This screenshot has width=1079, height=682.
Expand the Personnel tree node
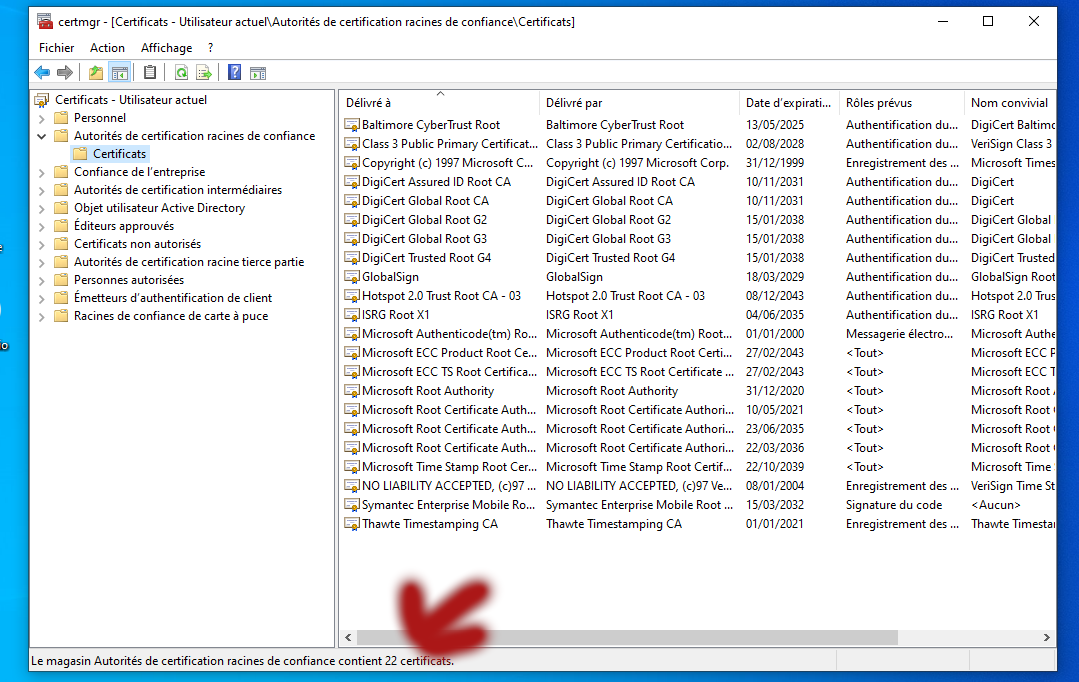42,118
